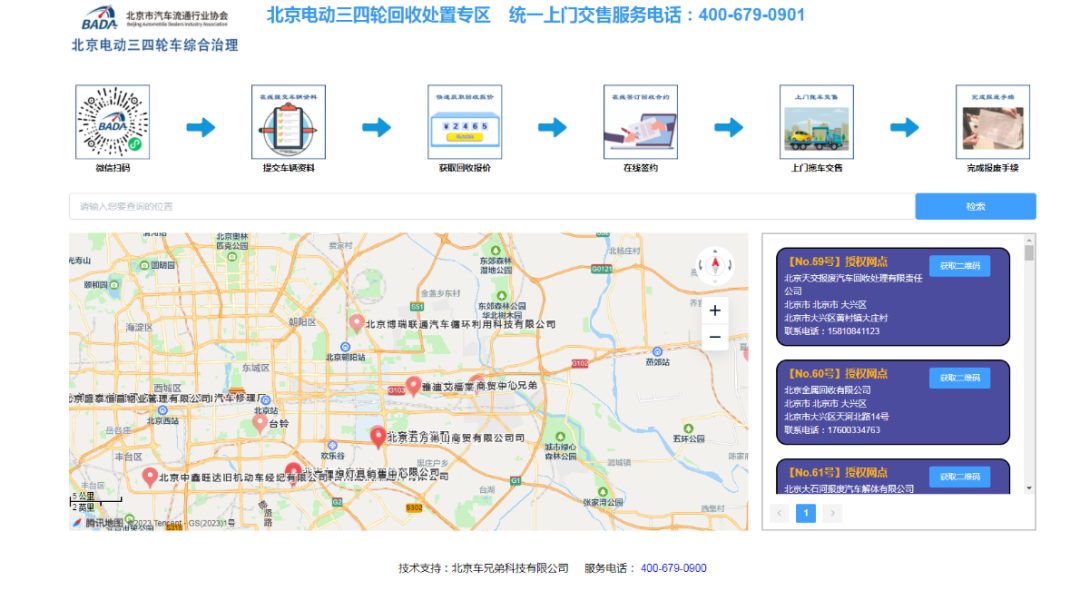The image size is (1080, 591).
Task: Click 北京大石河报废汽车解体有限公司 text
Action: pyautogui.click(x=849, y=489)
